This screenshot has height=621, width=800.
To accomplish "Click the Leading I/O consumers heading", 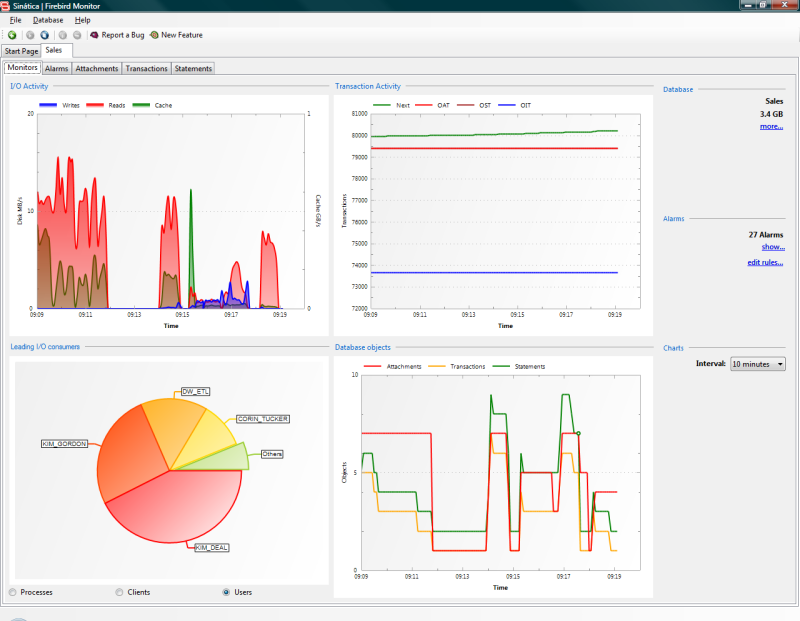I will [45, 346].
